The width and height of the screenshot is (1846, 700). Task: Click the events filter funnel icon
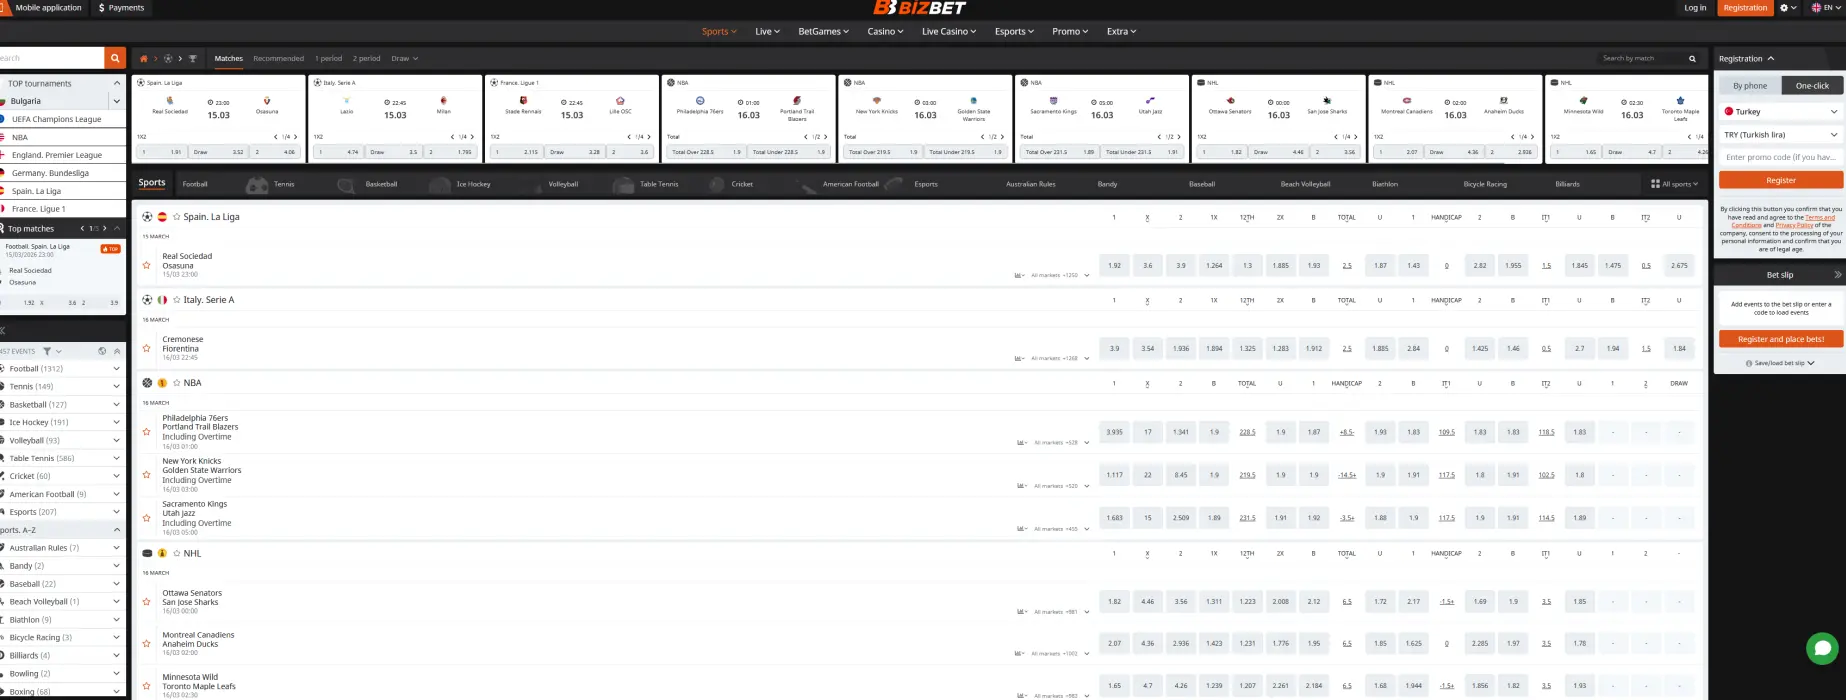pyautogui.click(x=47, y=351)
